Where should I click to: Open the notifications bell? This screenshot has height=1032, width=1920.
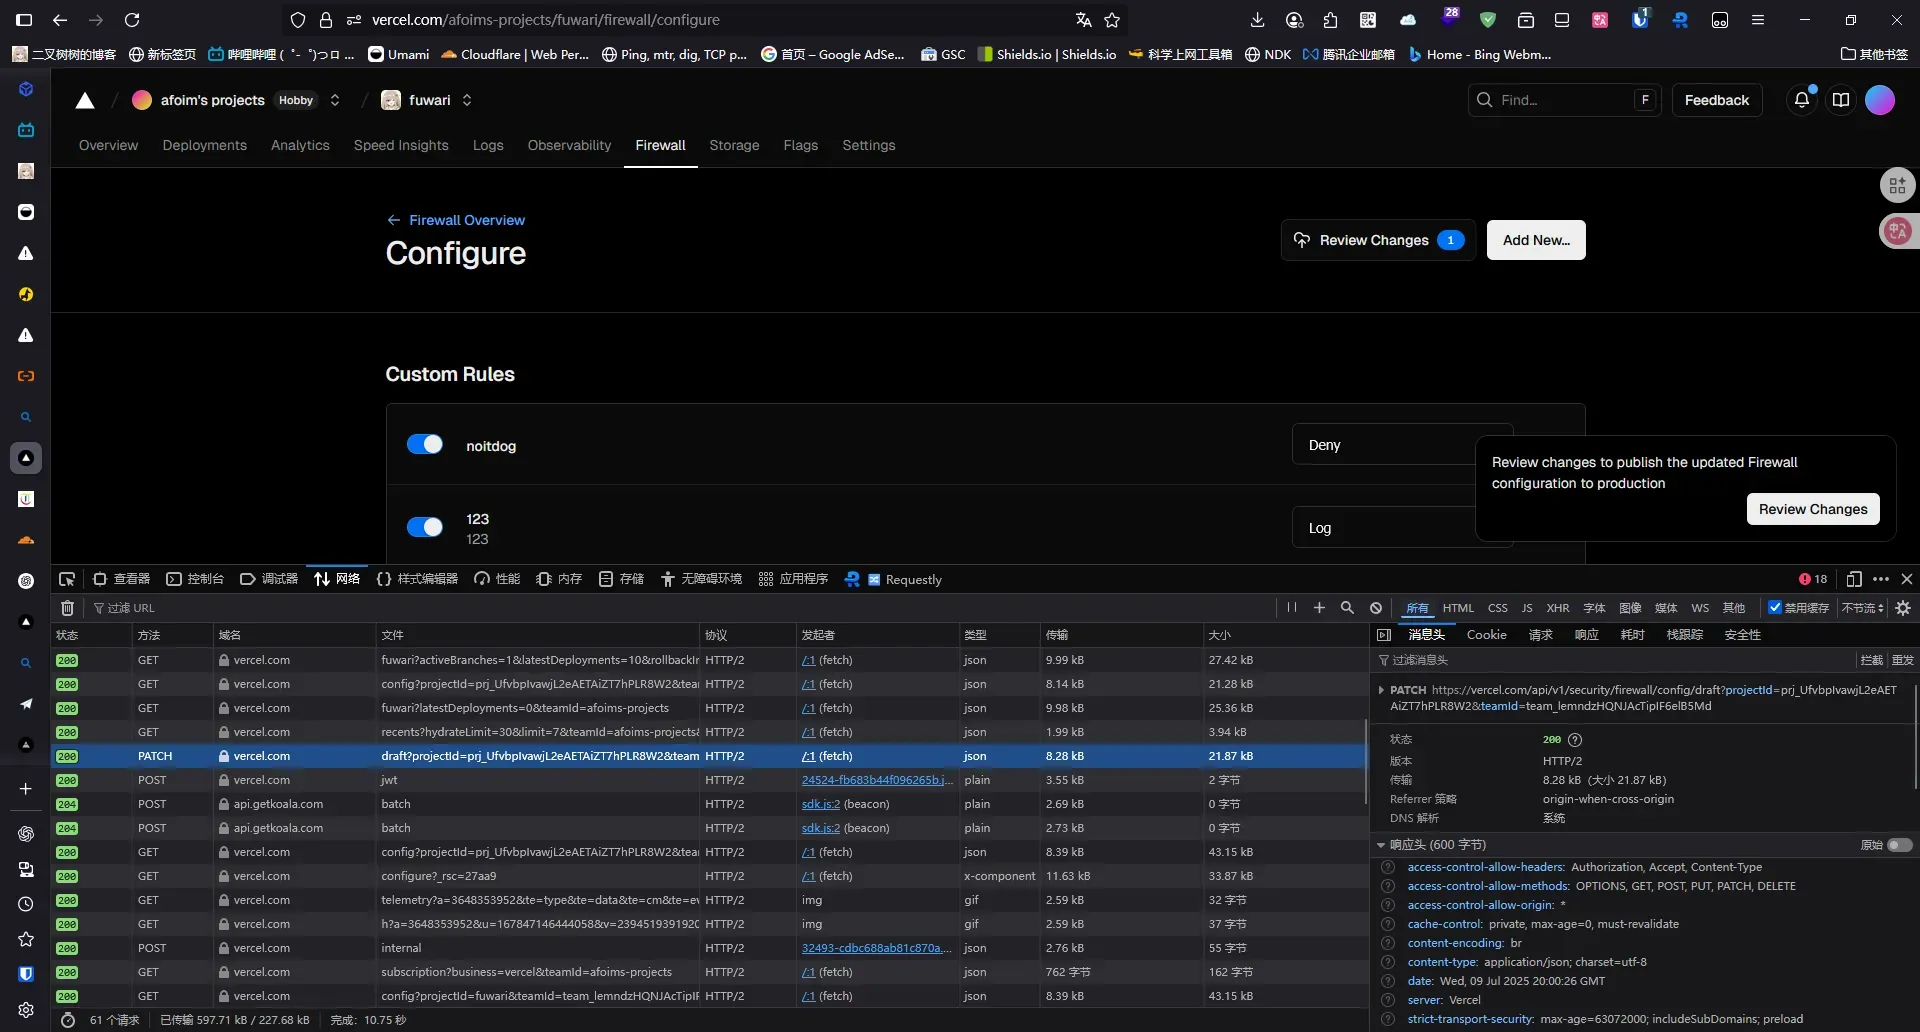(x=1801, y=100)
